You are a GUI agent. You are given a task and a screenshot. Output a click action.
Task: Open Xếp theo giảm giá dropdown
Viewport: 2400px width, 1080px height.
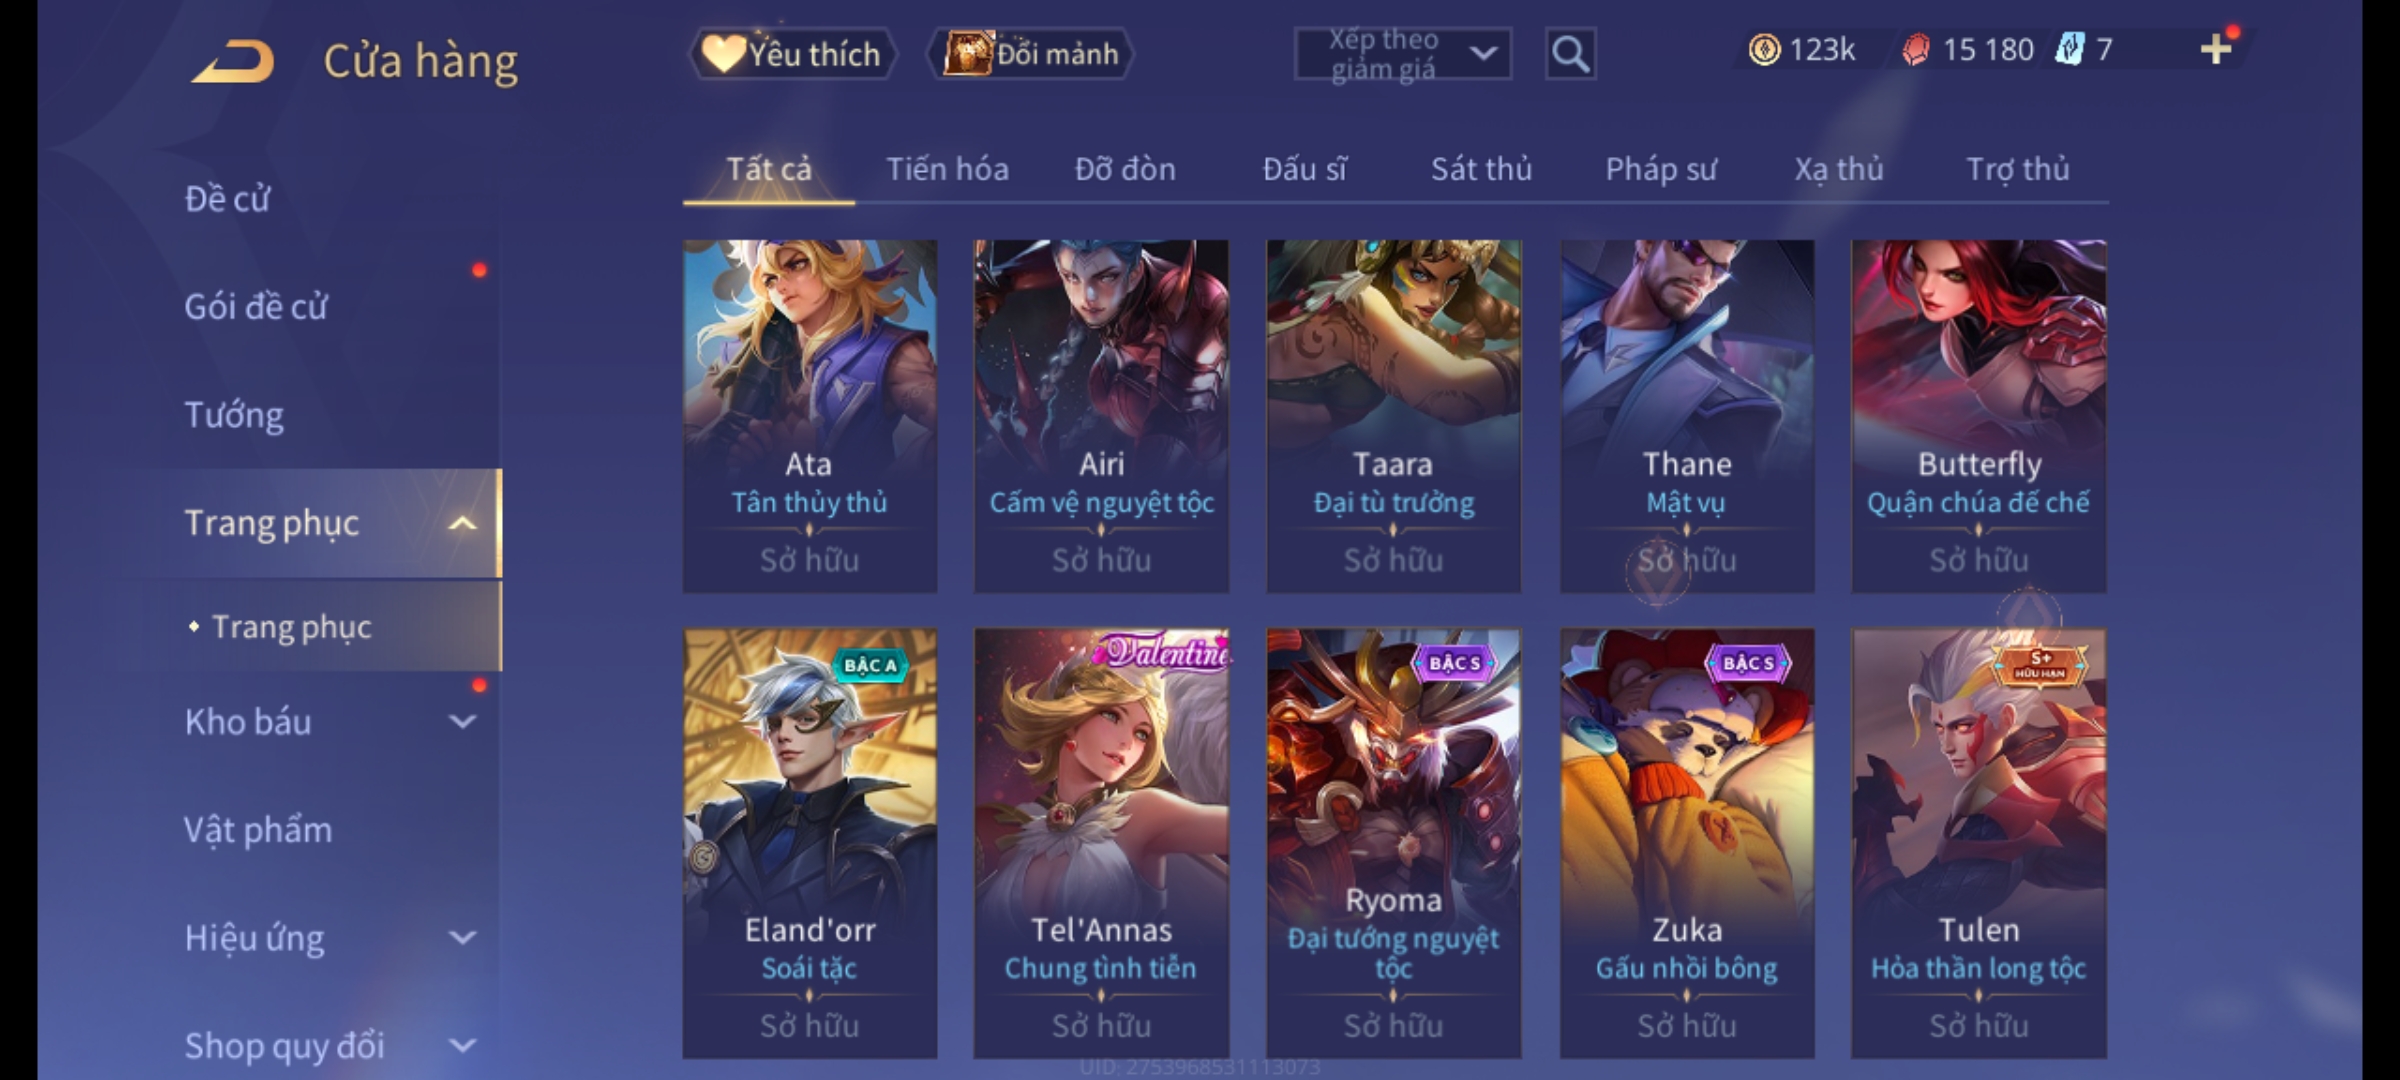(1402, 54)
